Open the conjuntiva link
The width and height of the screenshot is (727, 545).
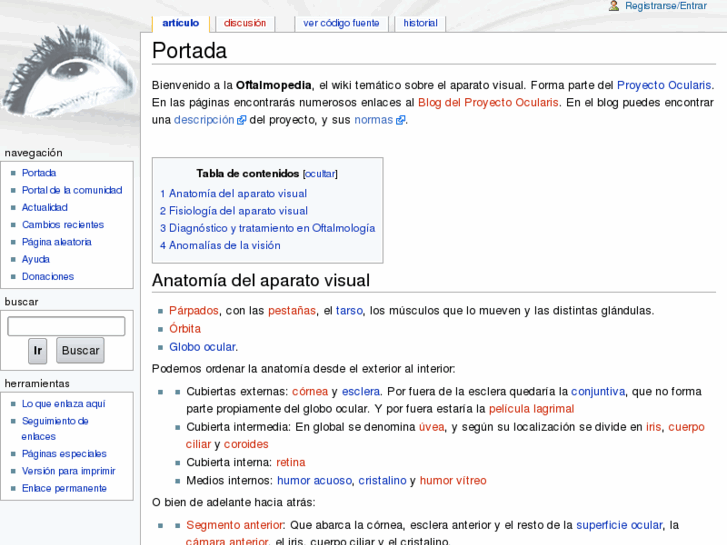598,392
